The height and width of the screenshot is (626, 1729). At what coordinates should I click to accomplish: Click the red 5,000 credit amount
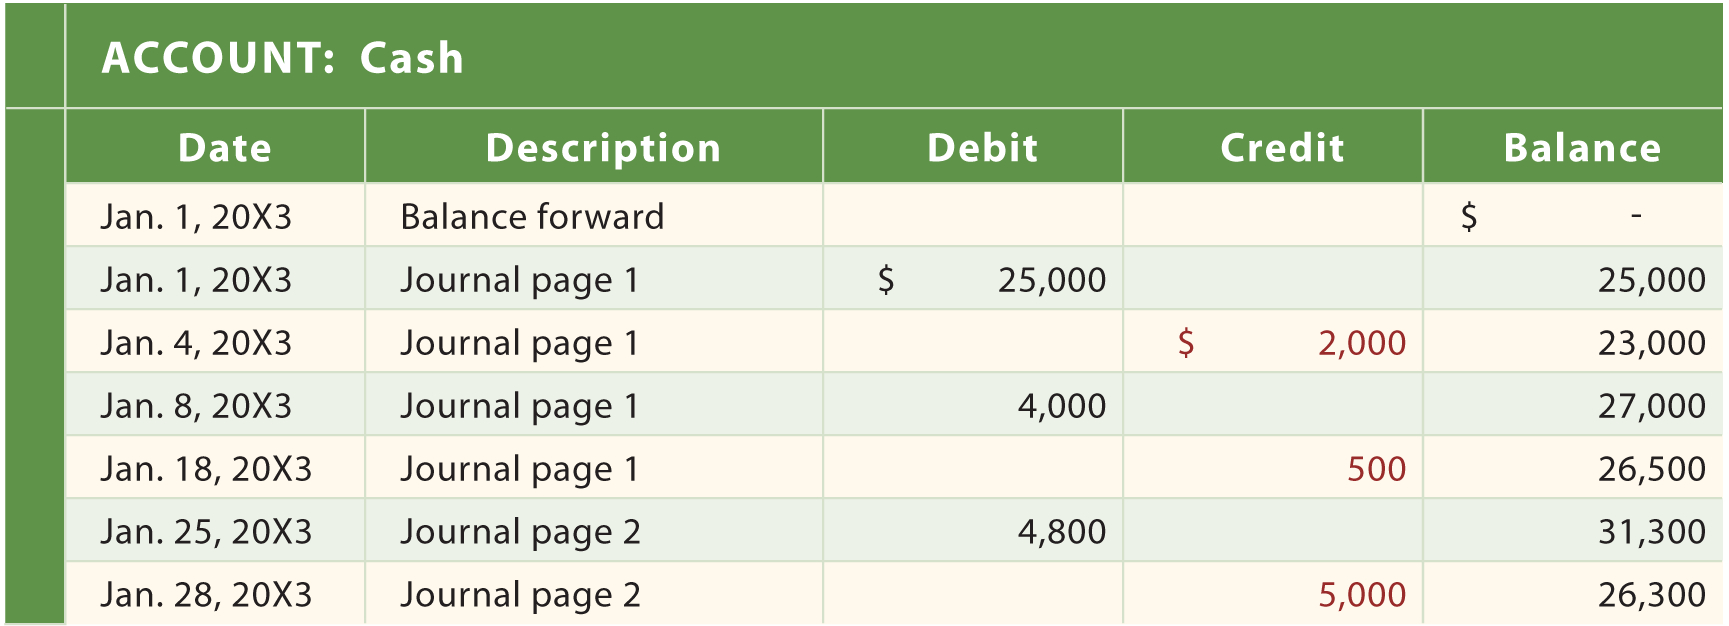[x=1361, y=595]
